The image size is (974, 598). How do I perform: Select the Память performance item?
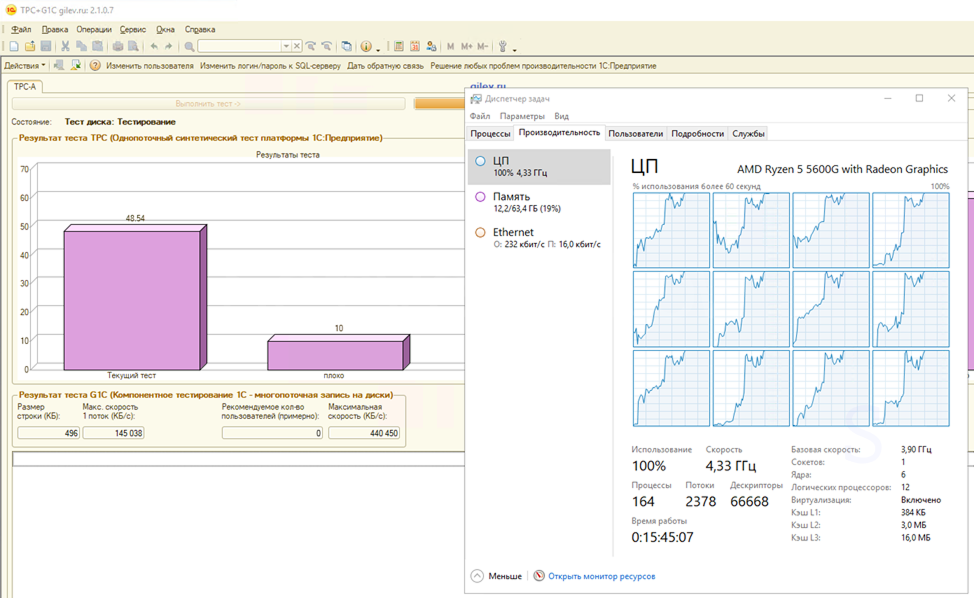(539, 202)
